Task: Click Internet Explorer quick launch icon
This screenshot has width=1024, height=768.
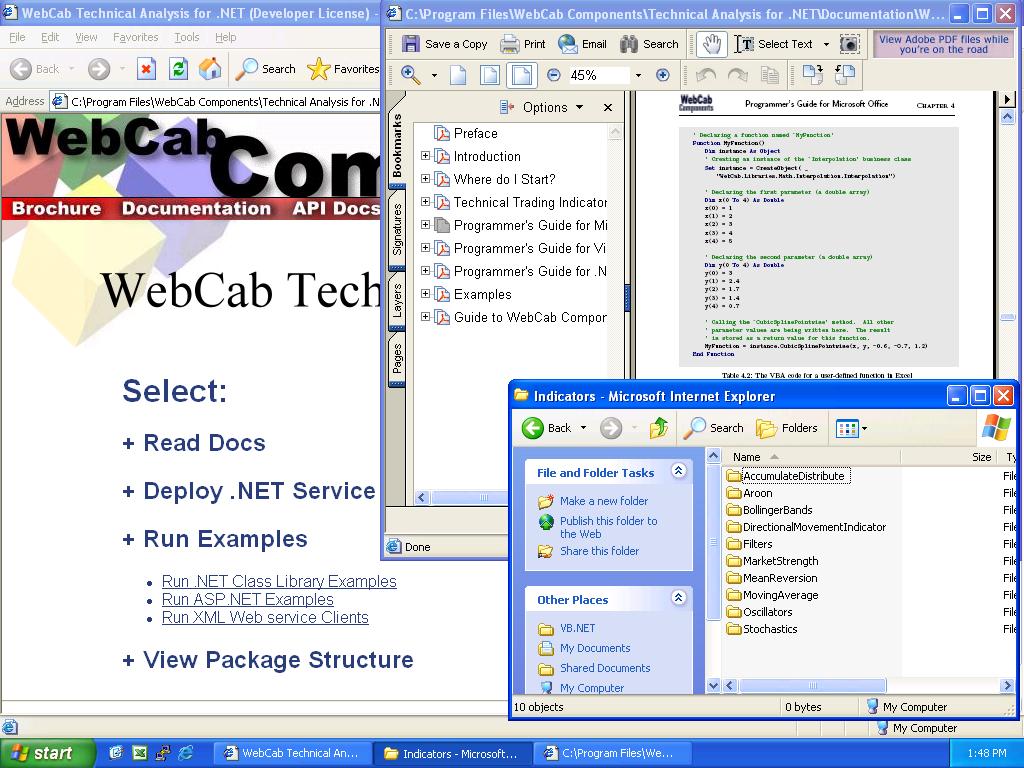Action: (x=186, y=753)
